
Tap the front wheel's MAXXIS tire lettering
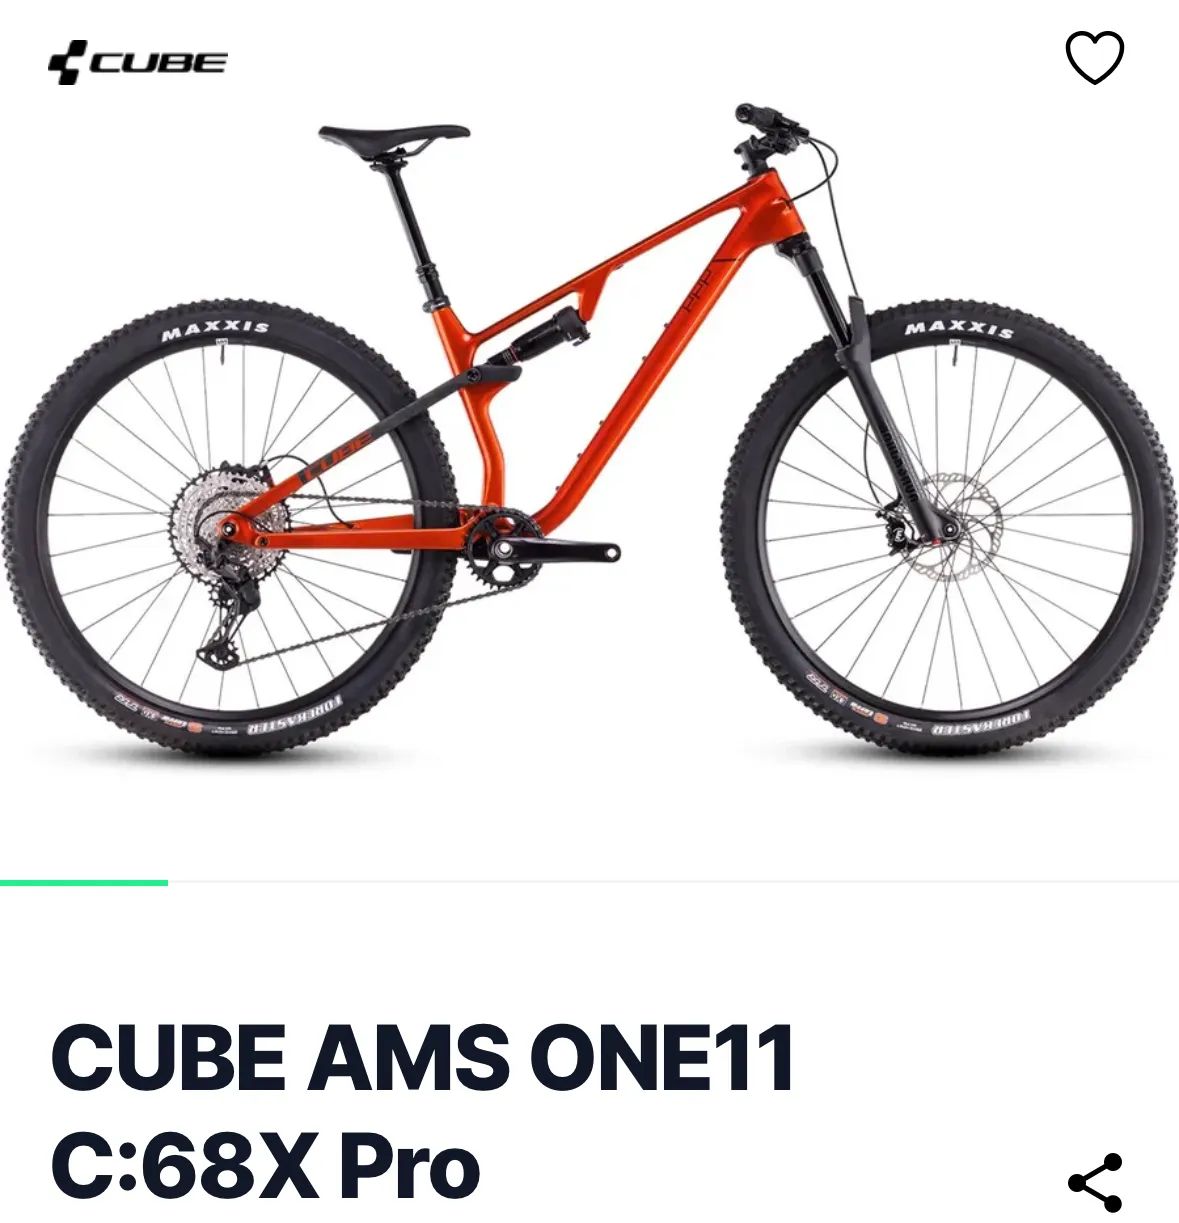(959, 330)
